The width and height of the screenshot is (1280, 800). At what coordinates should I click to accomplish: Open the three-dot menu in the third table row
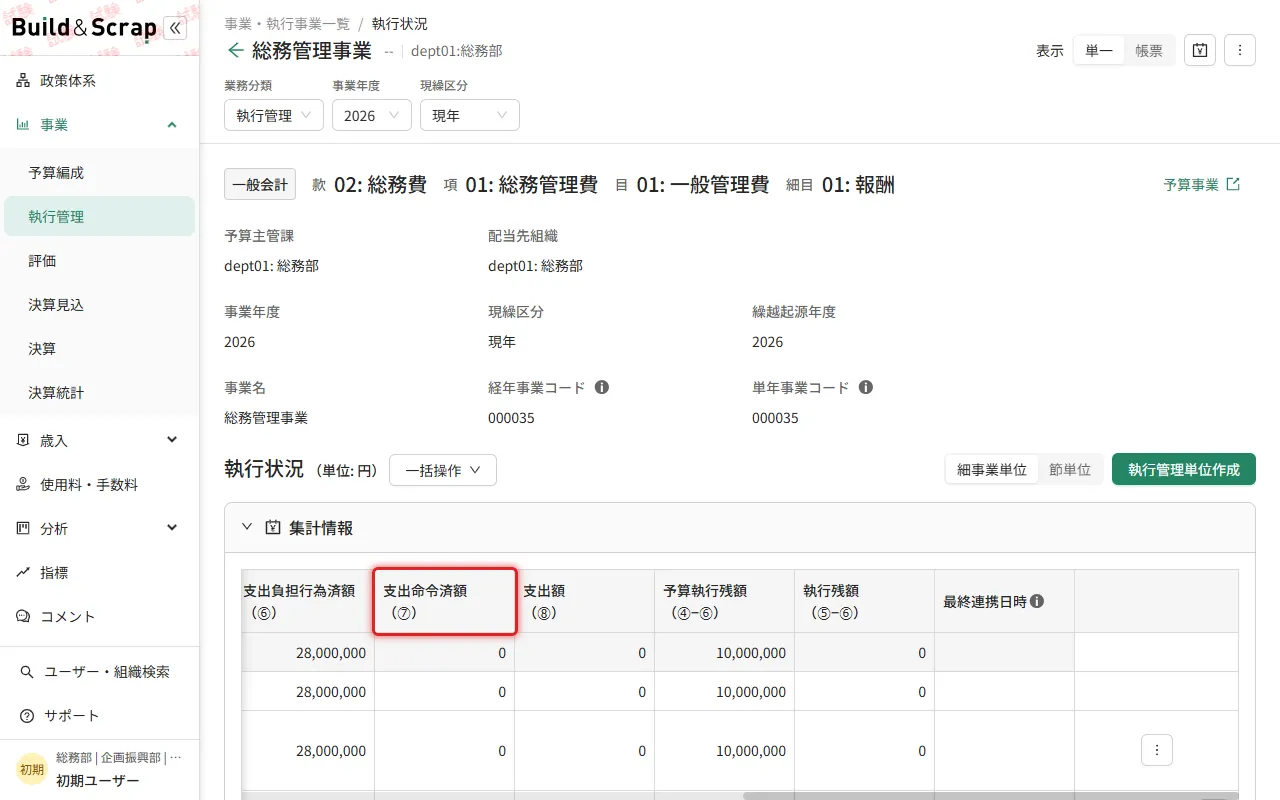[1156, 750]
